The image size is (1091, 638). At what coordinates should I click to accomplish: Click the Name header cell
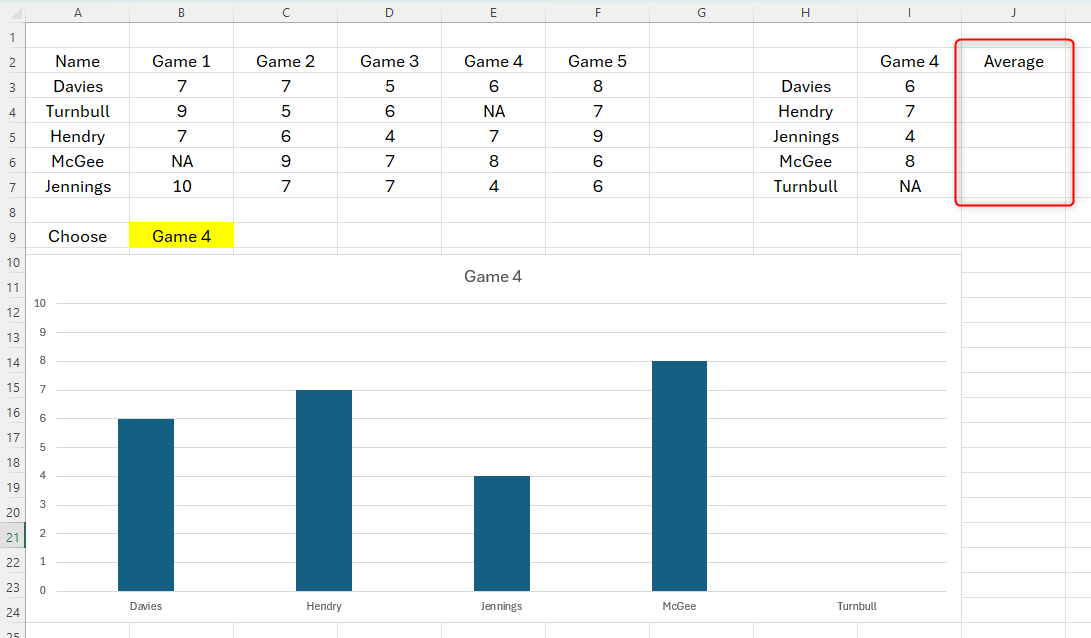point(77,61)
